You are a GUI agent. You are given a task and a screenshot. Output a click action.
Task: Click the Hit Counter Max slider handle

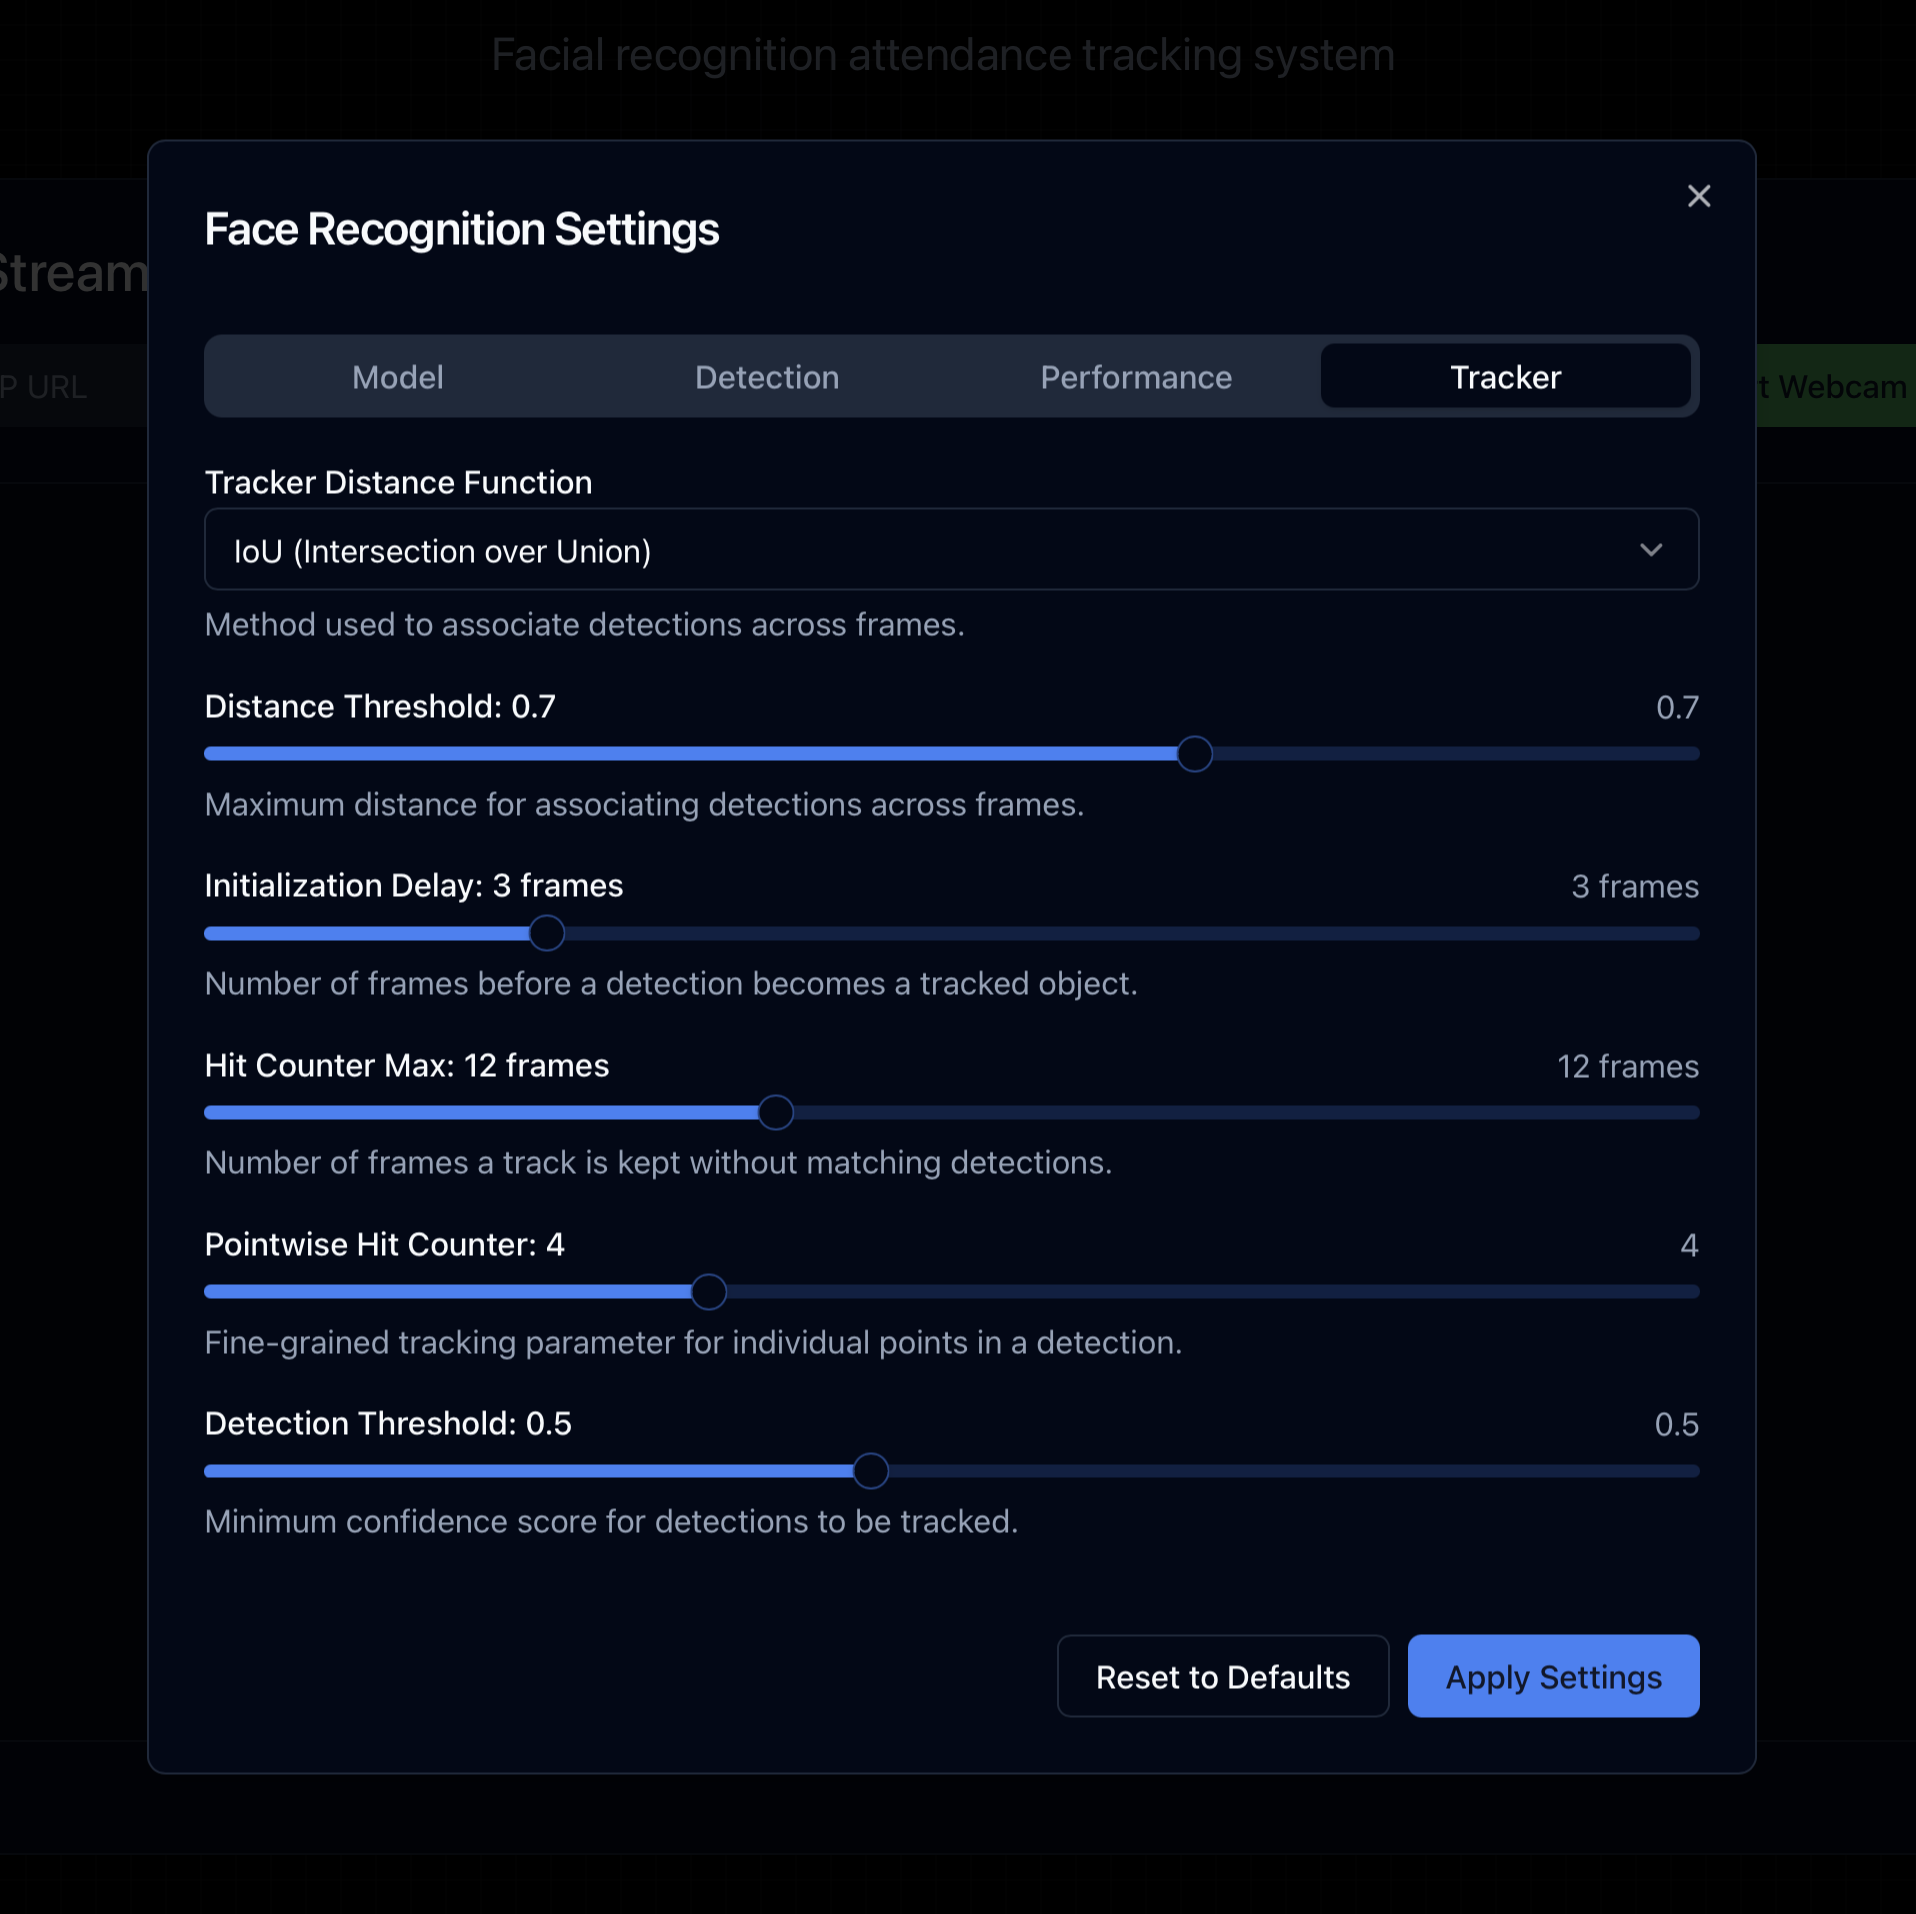[776, 1112]
